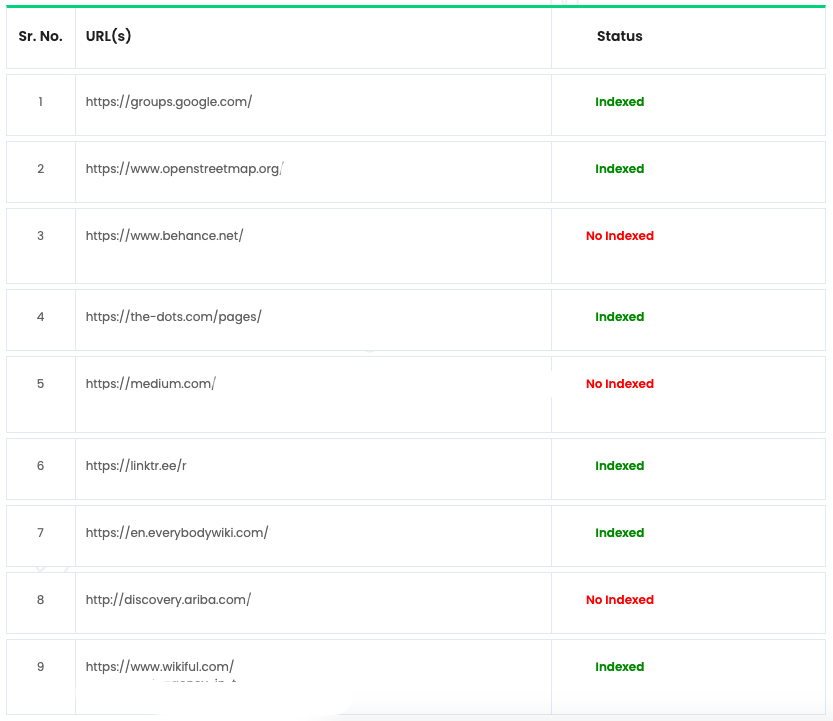This screenshot has height=721, width=833.
Task: Select No Indexed status for behance.net
Action: 619,235
